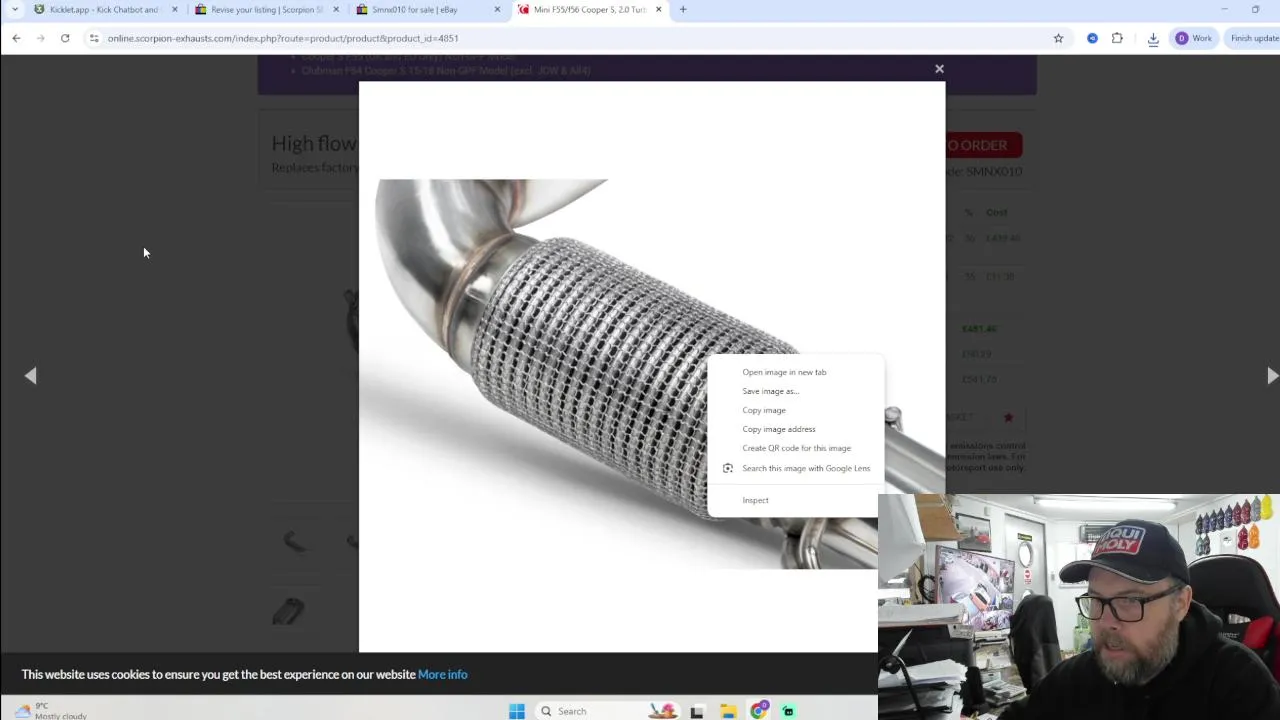Open a new browser tab
The height and width of the screenshot is (720, 1280).
pos(683,10)
